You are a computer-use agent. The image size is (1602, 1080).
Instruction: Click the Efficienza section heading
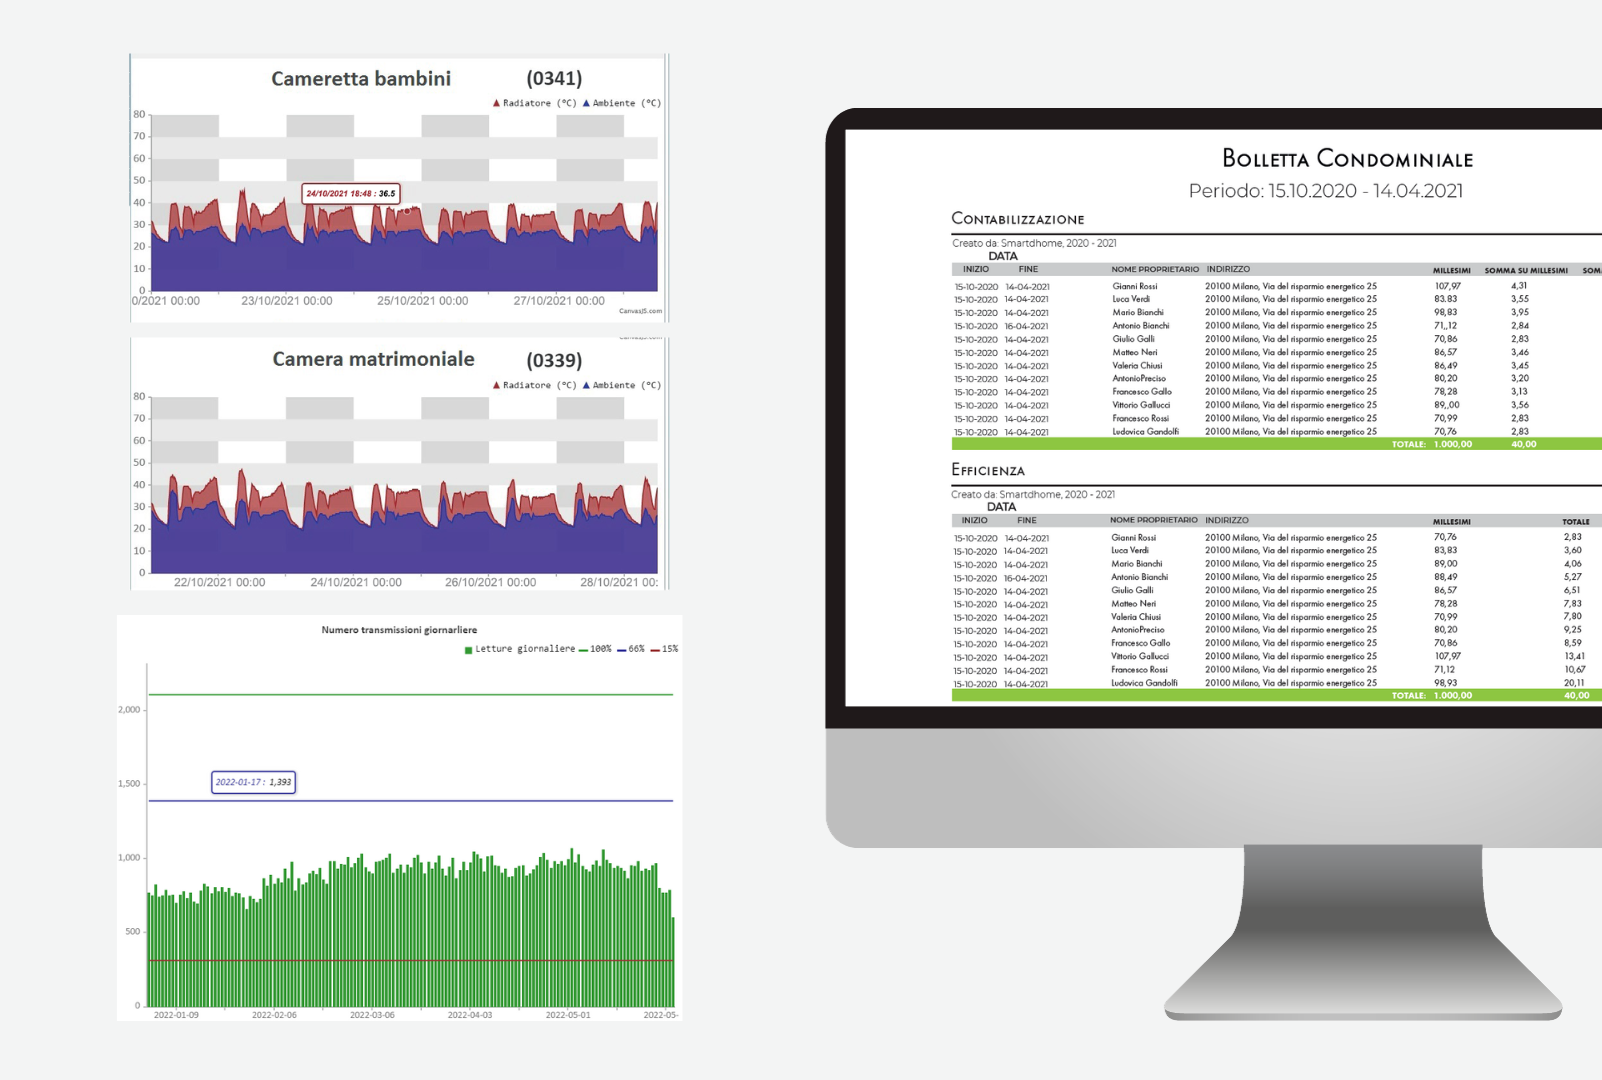click(x=987, y=470)
